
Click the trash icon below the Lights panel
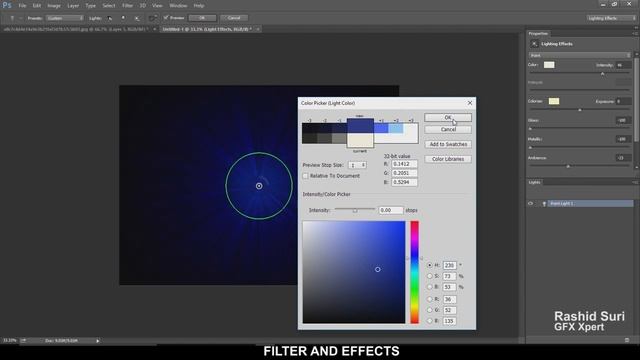click(x=627, y=340)
